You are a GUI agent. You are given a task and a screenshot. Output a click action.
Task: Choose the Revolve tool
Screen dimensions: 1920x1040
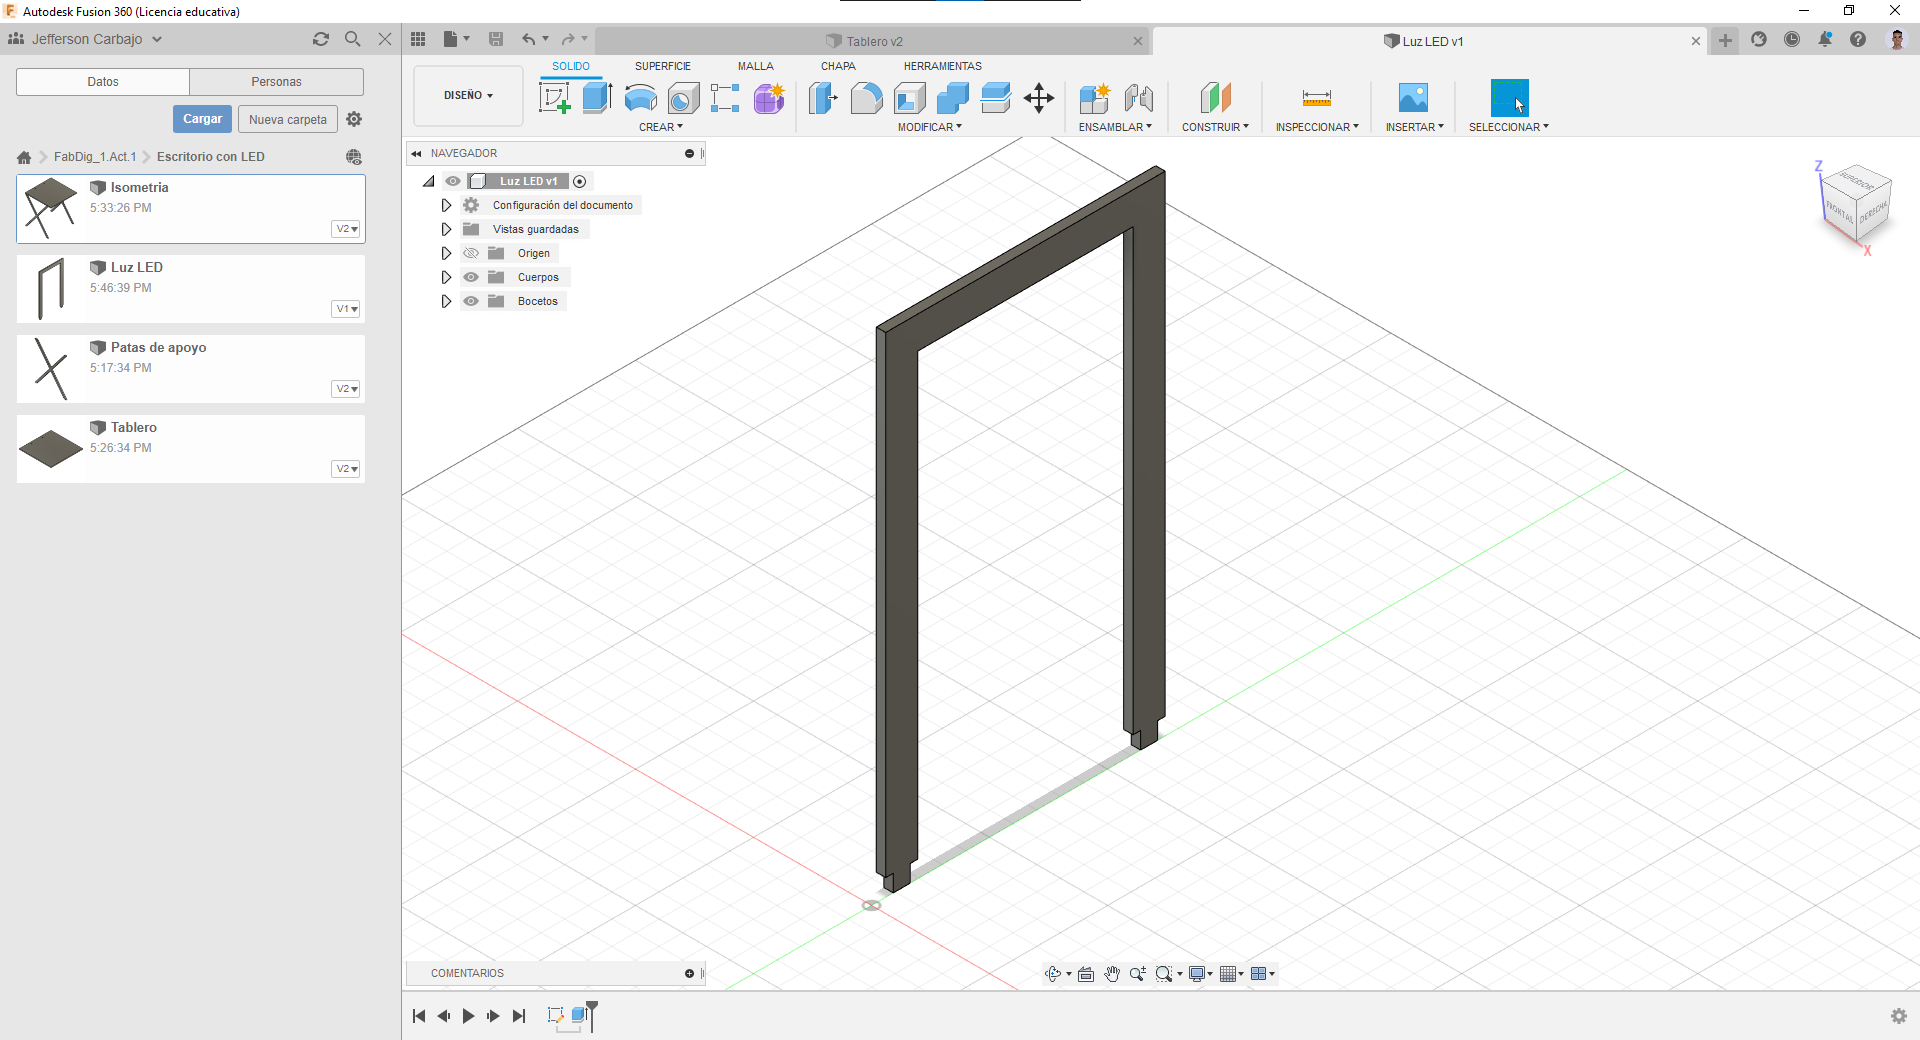(640, 98)
